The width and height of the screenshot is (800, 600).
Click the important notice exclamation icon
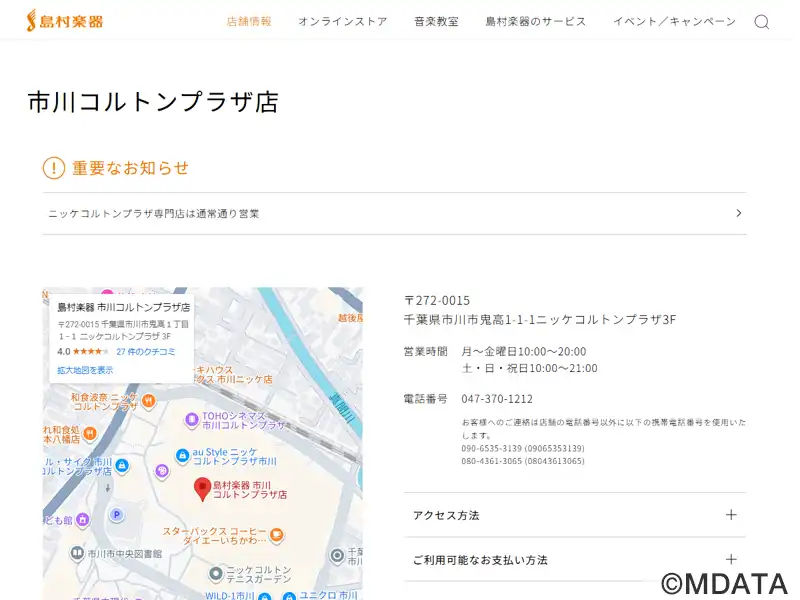pyautogui.click(x=54, y=168)
